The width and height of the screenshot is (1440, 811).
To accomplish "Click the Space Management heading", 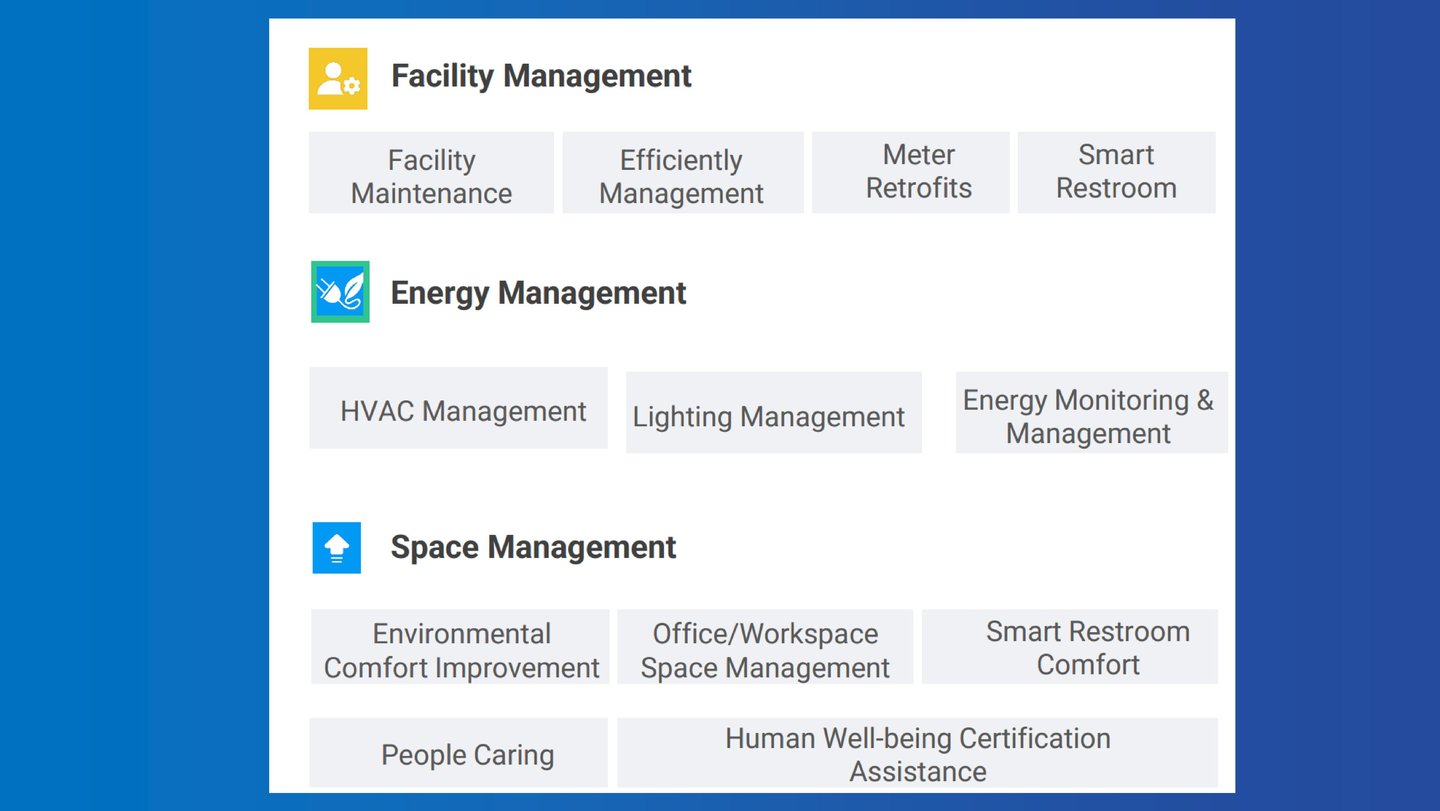I will (x=533, y=547).
